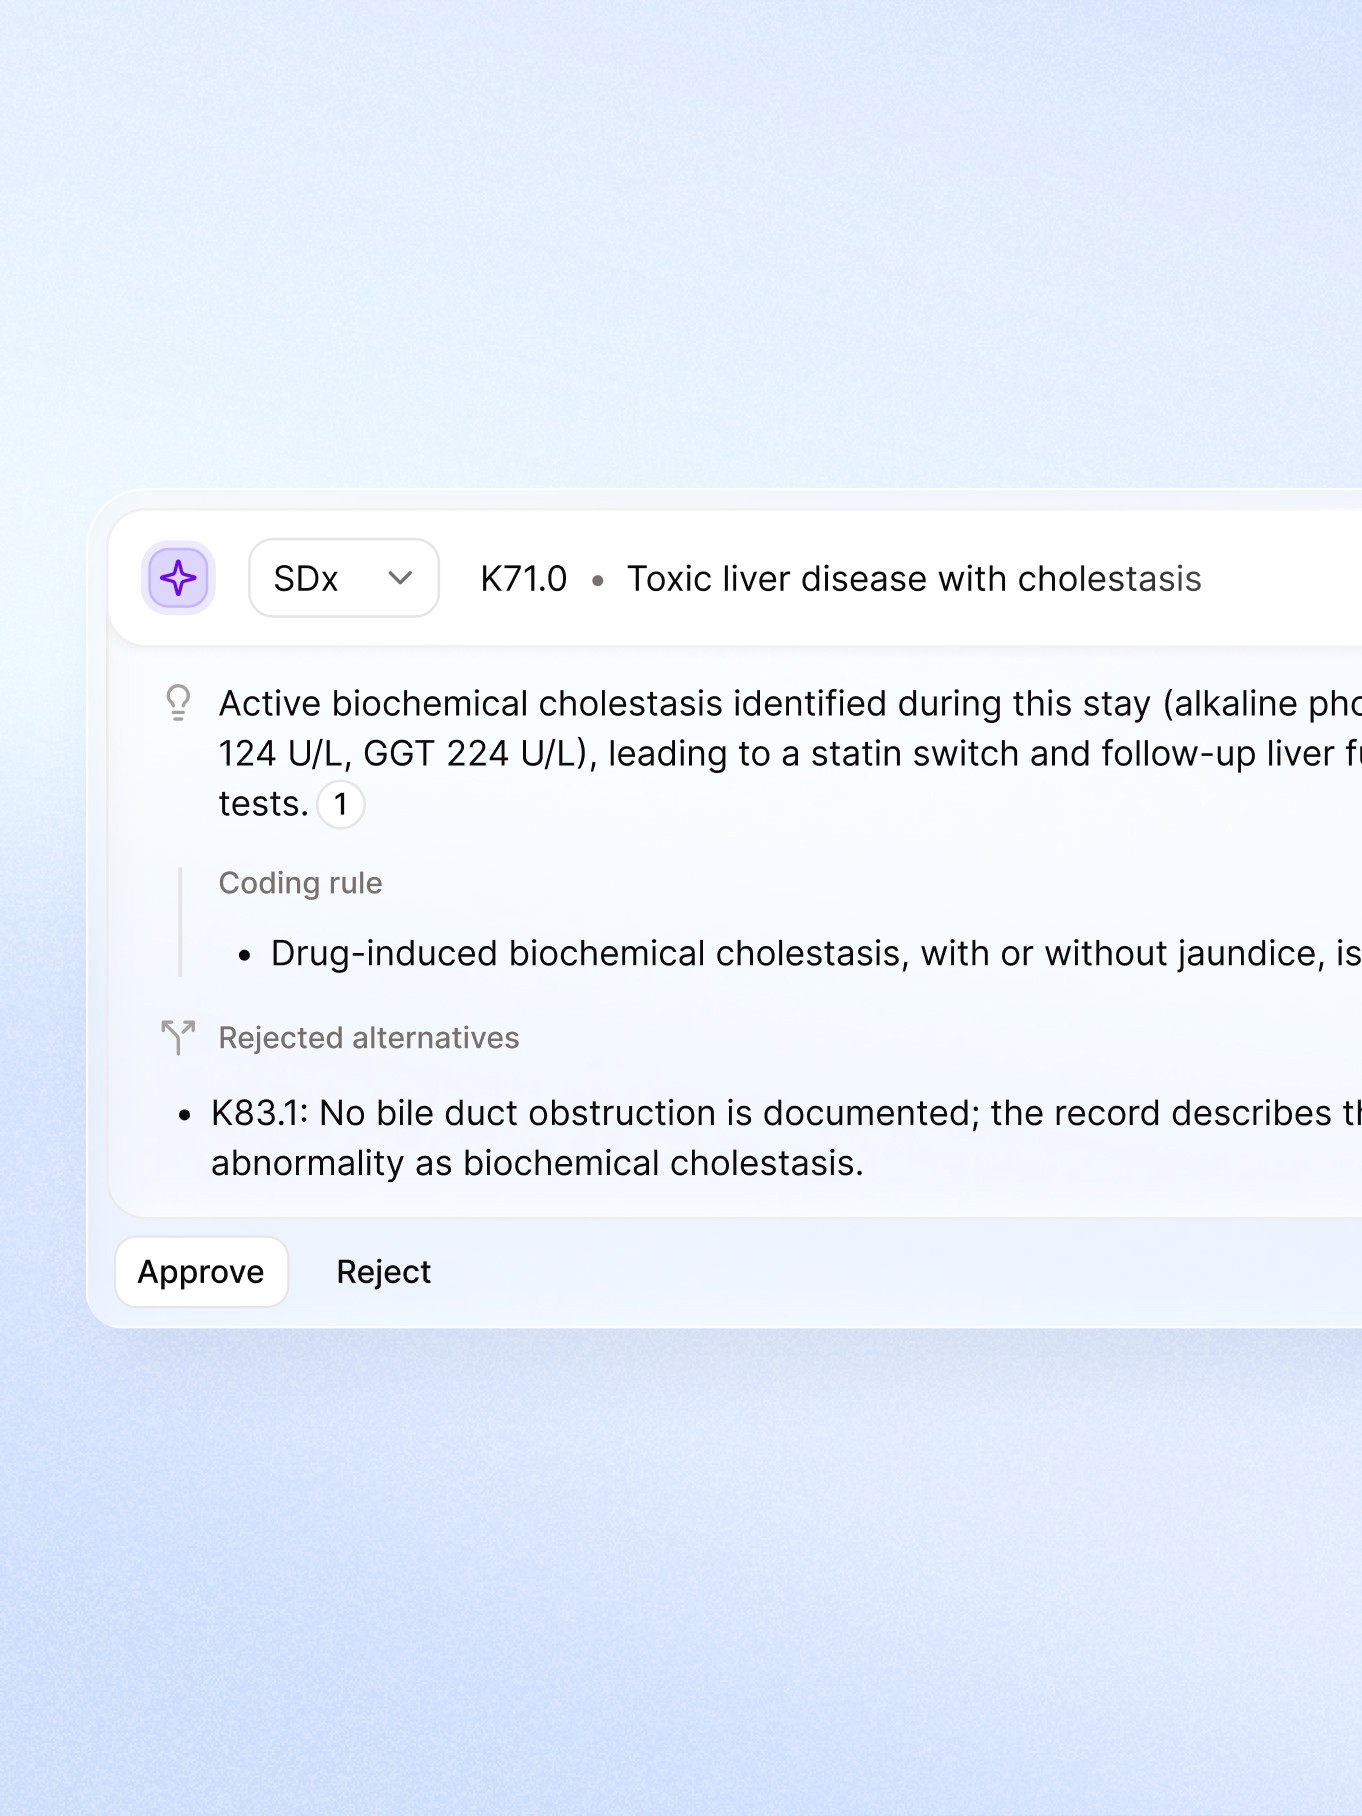1362x1816 pixels.
Task: Click the Drug-induced biochemical cholestasis rule text
Action: (816, 954)
